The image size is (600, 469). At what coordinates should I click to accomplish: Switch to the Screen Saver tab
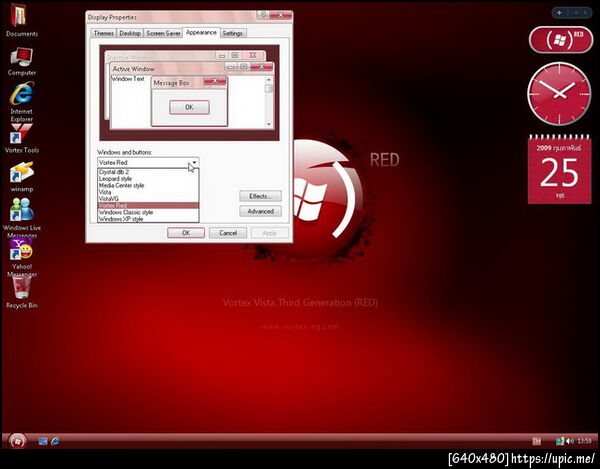click(163, 33)
